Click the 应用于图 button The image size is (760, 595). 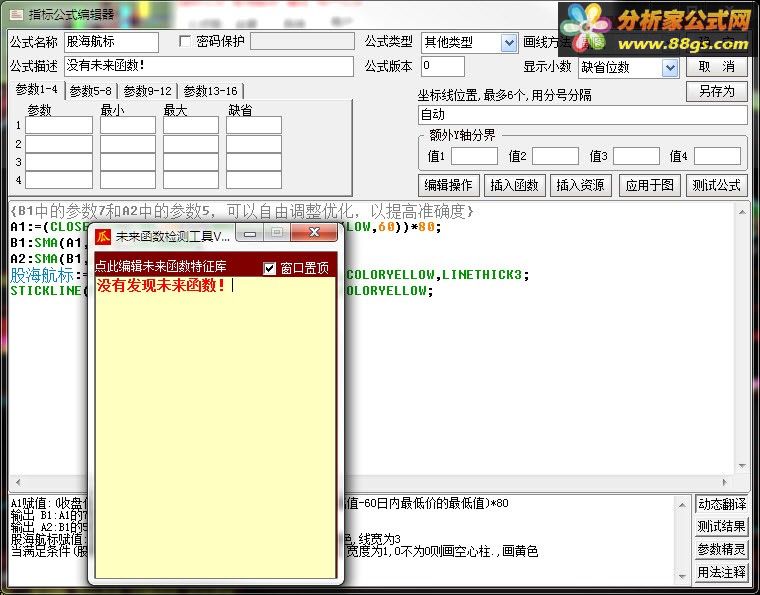point(649,185)
